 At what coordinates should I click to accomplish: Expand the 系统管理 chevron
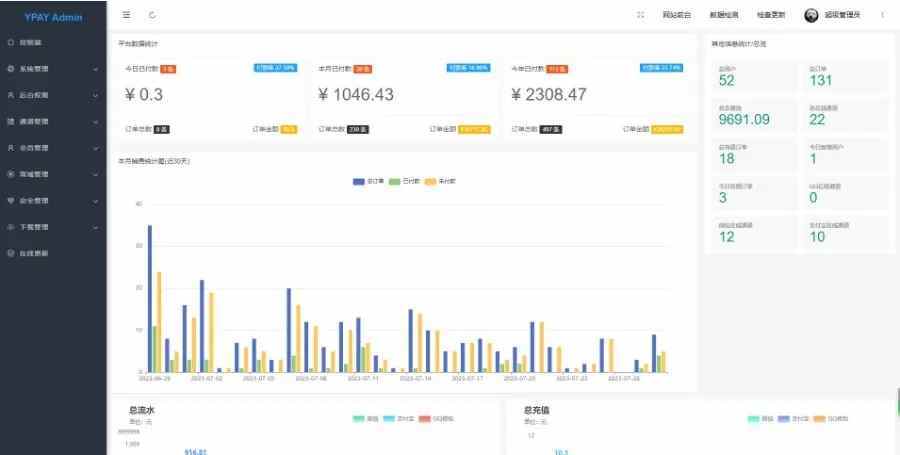(x=95, y=69)
